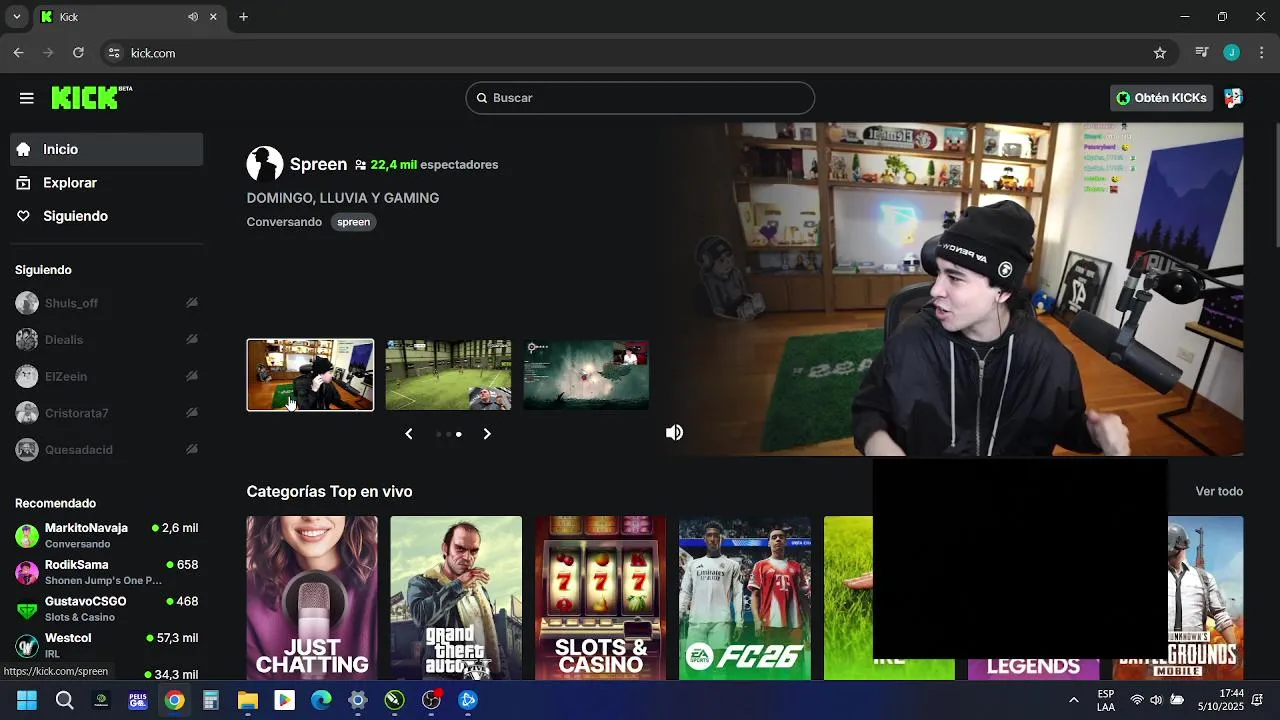Image resolution: width=1280 pixels, height=720 pixels.
Task: Open Chrome media controls icon
Action: [x=1202, y=53]
